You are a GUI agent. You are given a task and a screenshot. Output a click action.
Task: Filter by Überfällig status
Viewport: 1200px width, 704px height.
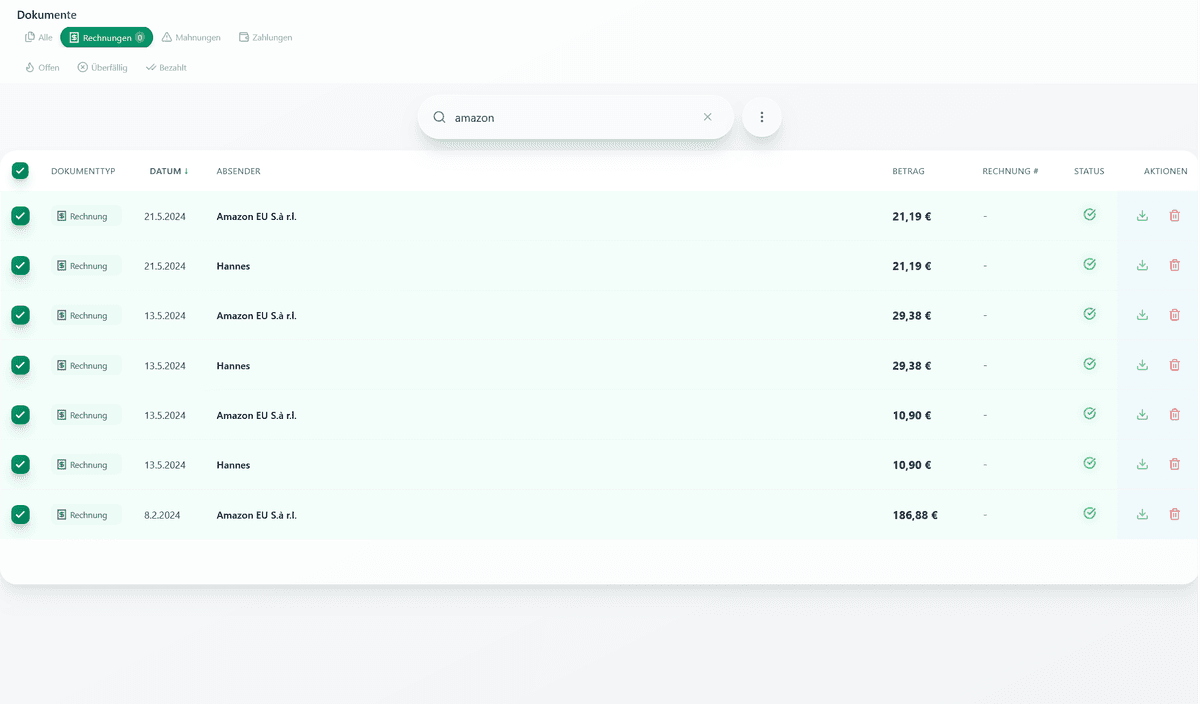tap(102, 68)
